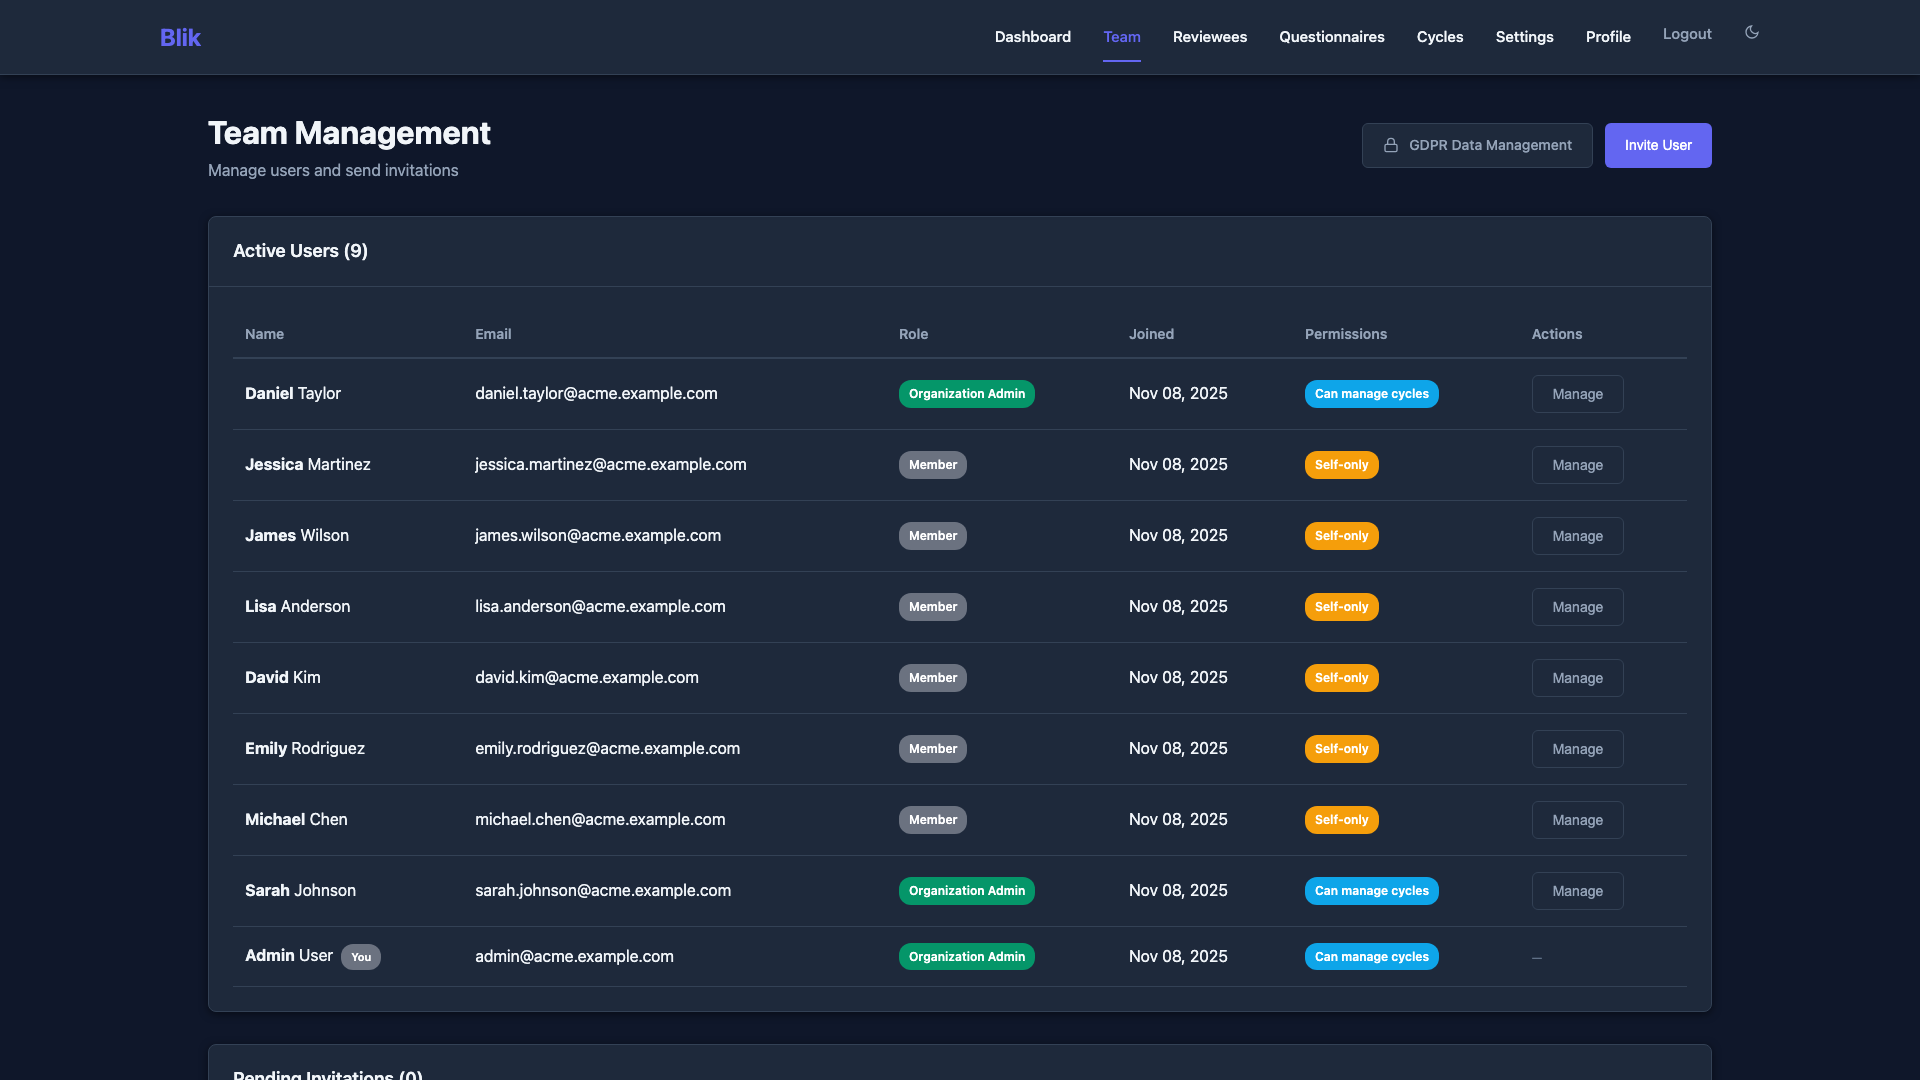Click the Organization Admin badge for Daniel Taylor
The width and height of the screenshot is (1920, 1080).
pyautogui.click(x=966, y=393)
